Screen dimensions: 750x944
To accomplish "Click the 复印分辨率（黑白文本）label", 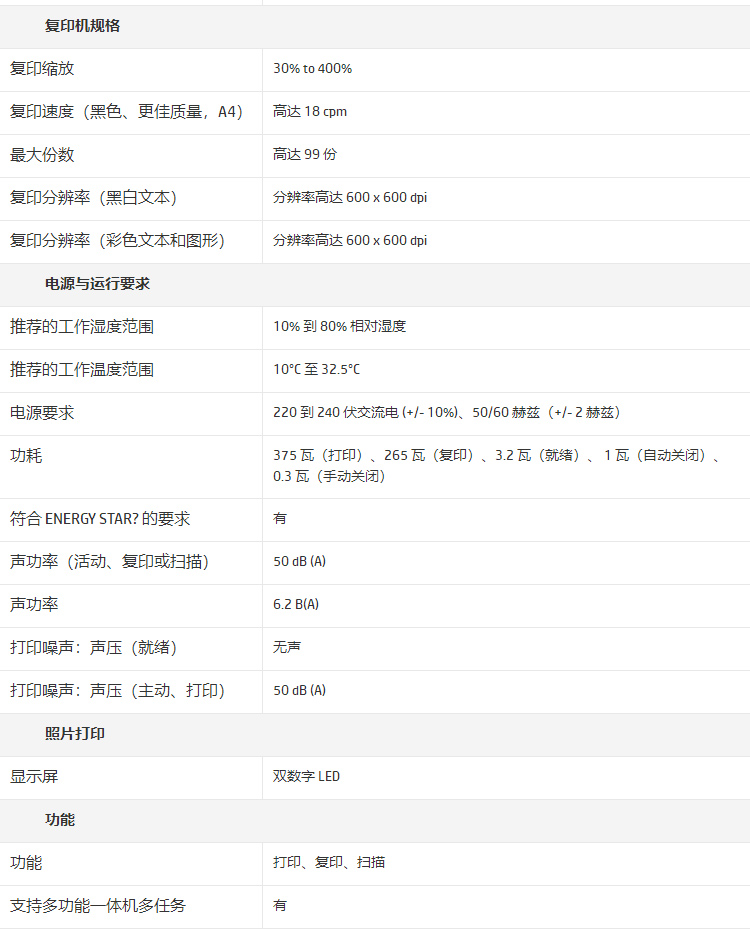I will point(94,198).
